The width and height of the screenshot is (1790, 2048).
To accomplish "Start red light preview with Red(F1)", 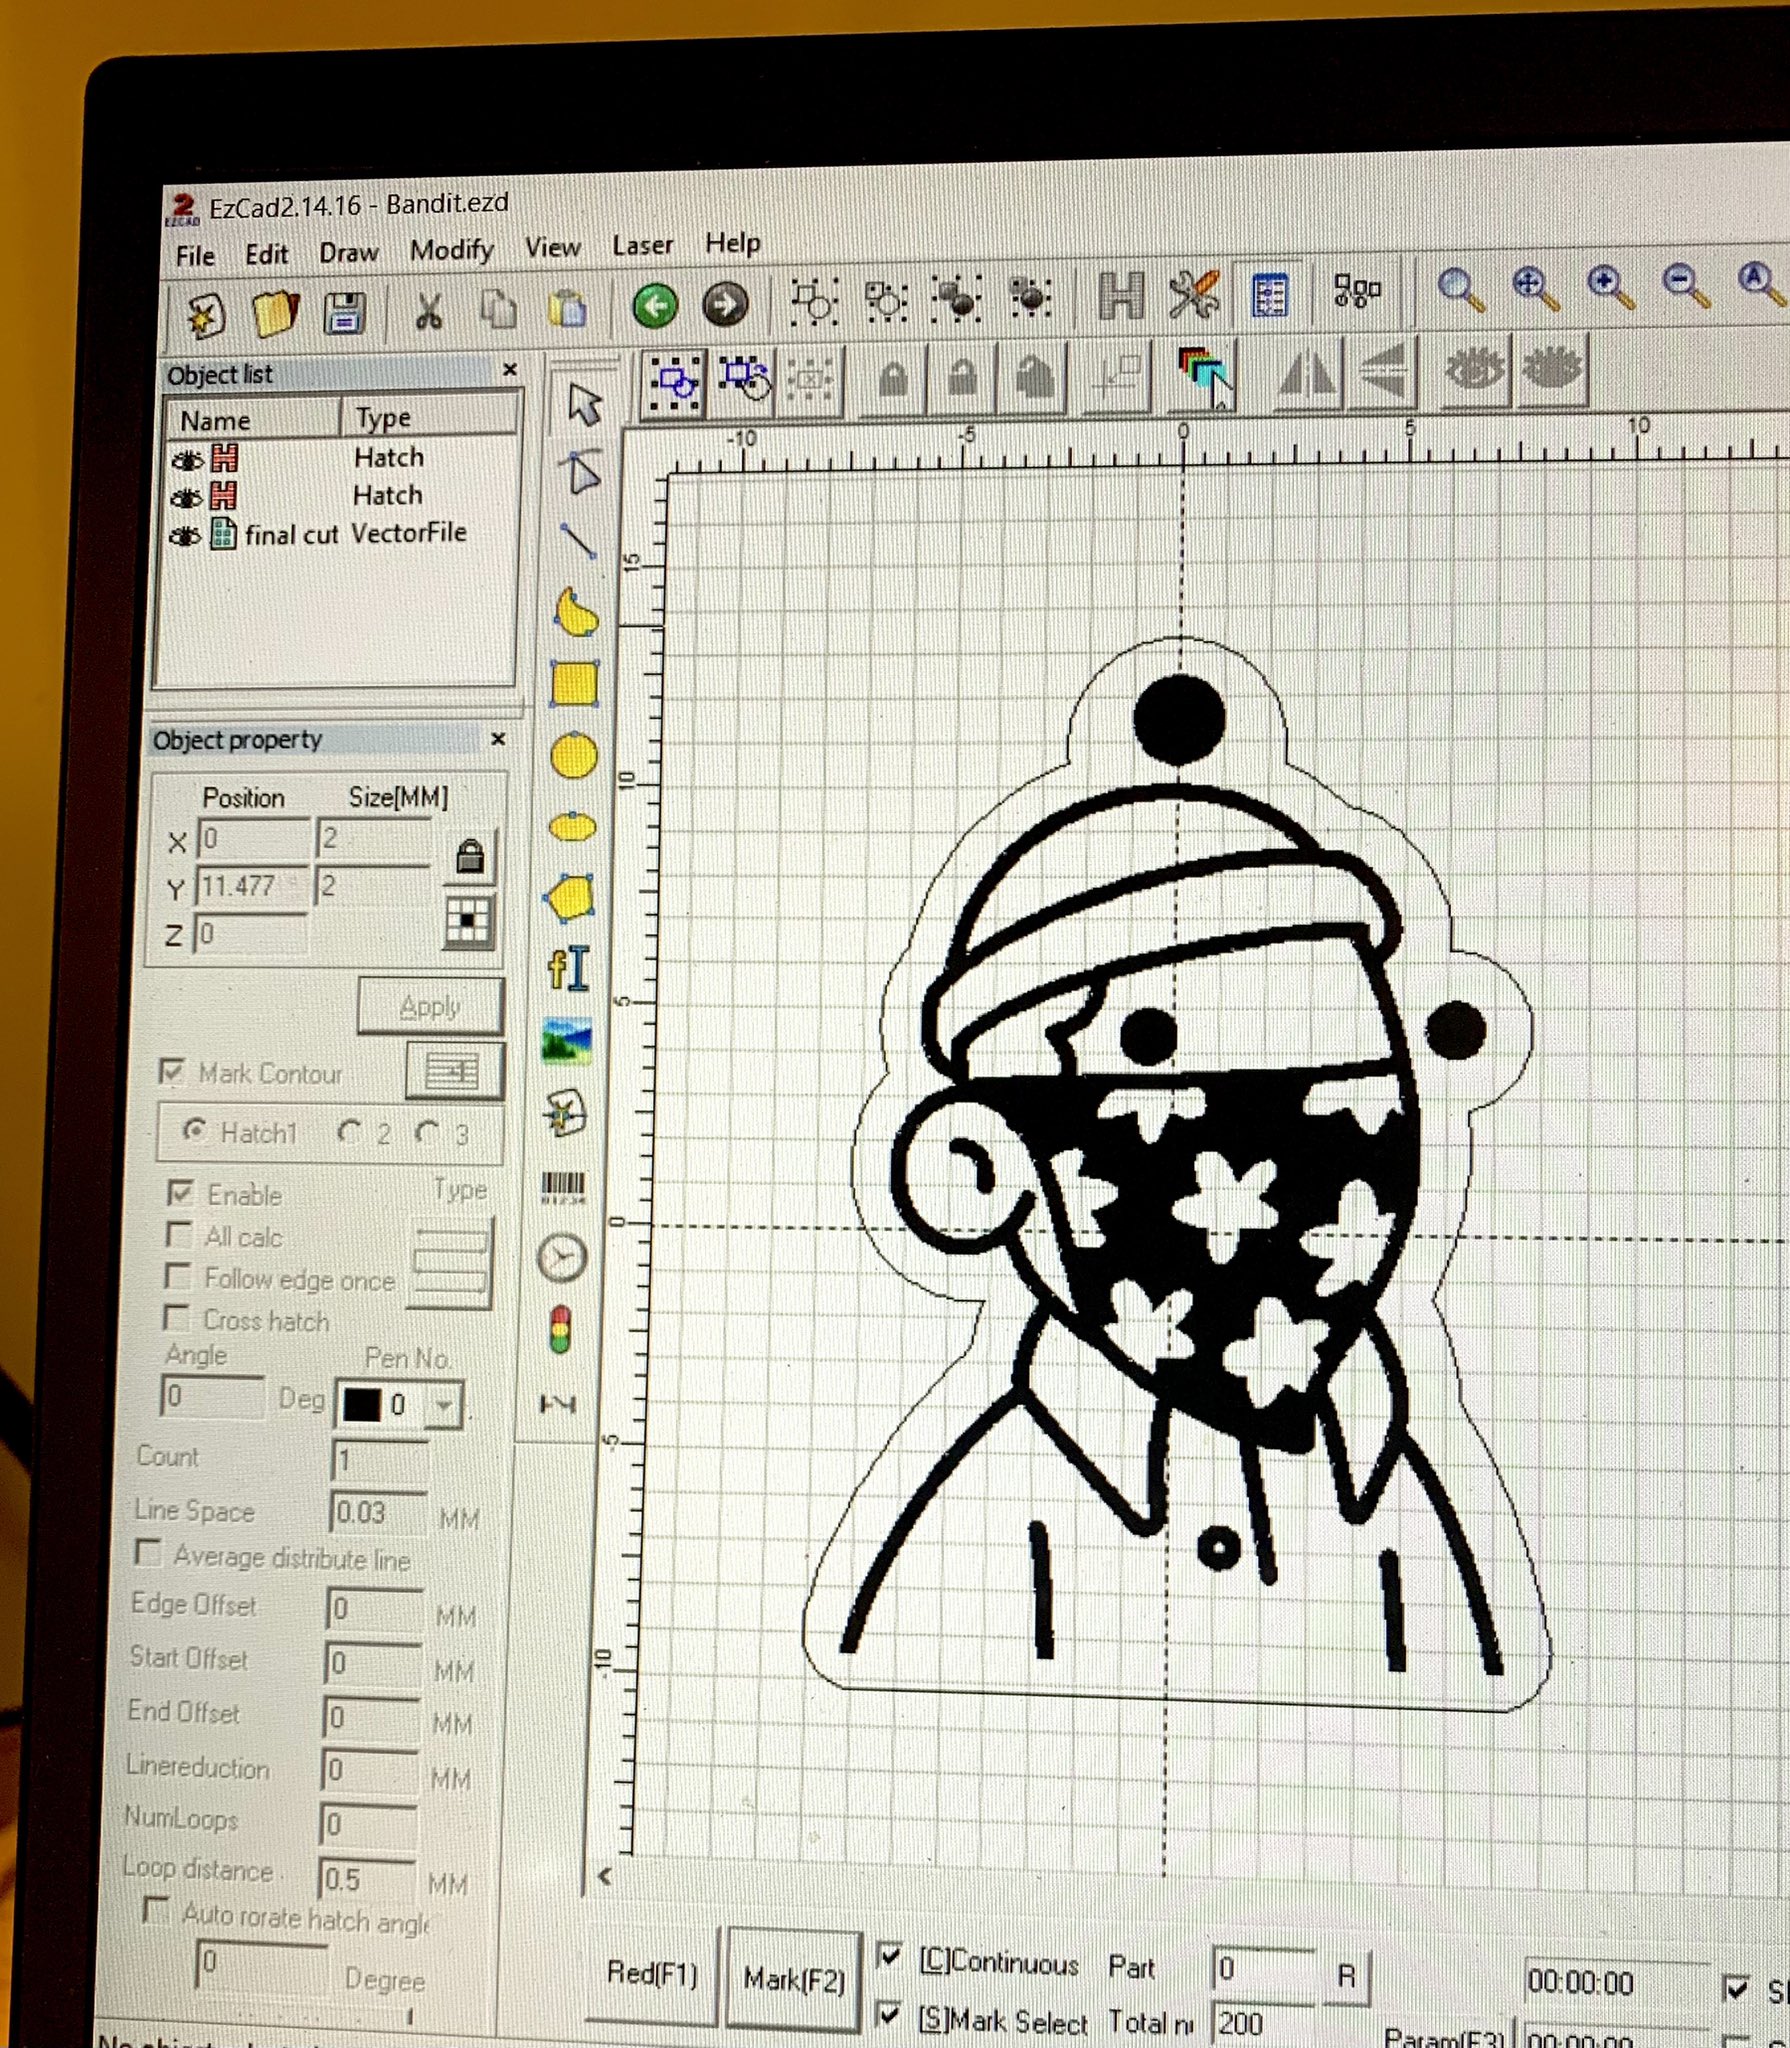I will [652, 1973].
